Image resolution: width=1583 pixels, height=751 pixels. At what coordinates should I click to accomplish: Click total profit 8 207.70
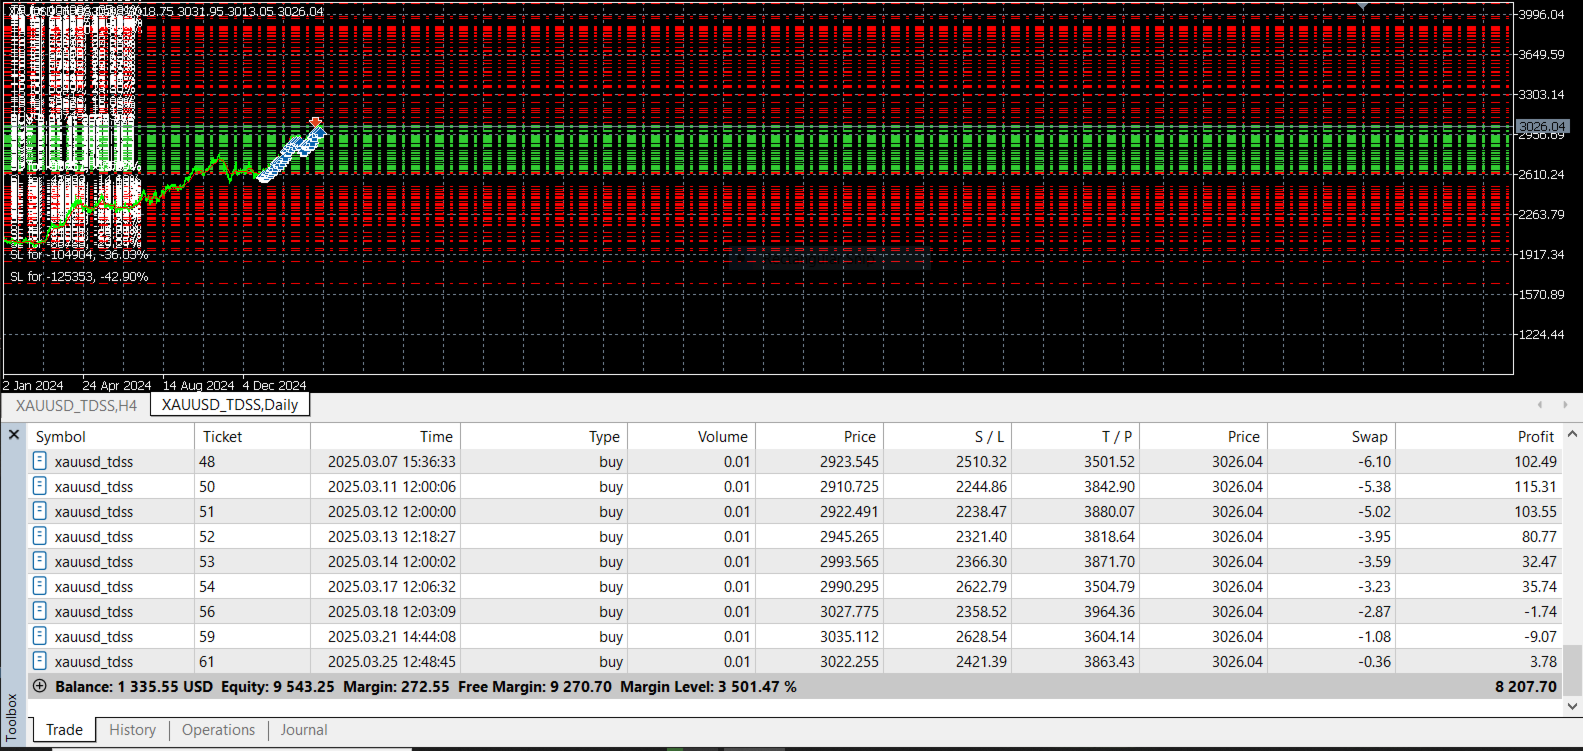pyautogui.click(x=1526, y=686)
